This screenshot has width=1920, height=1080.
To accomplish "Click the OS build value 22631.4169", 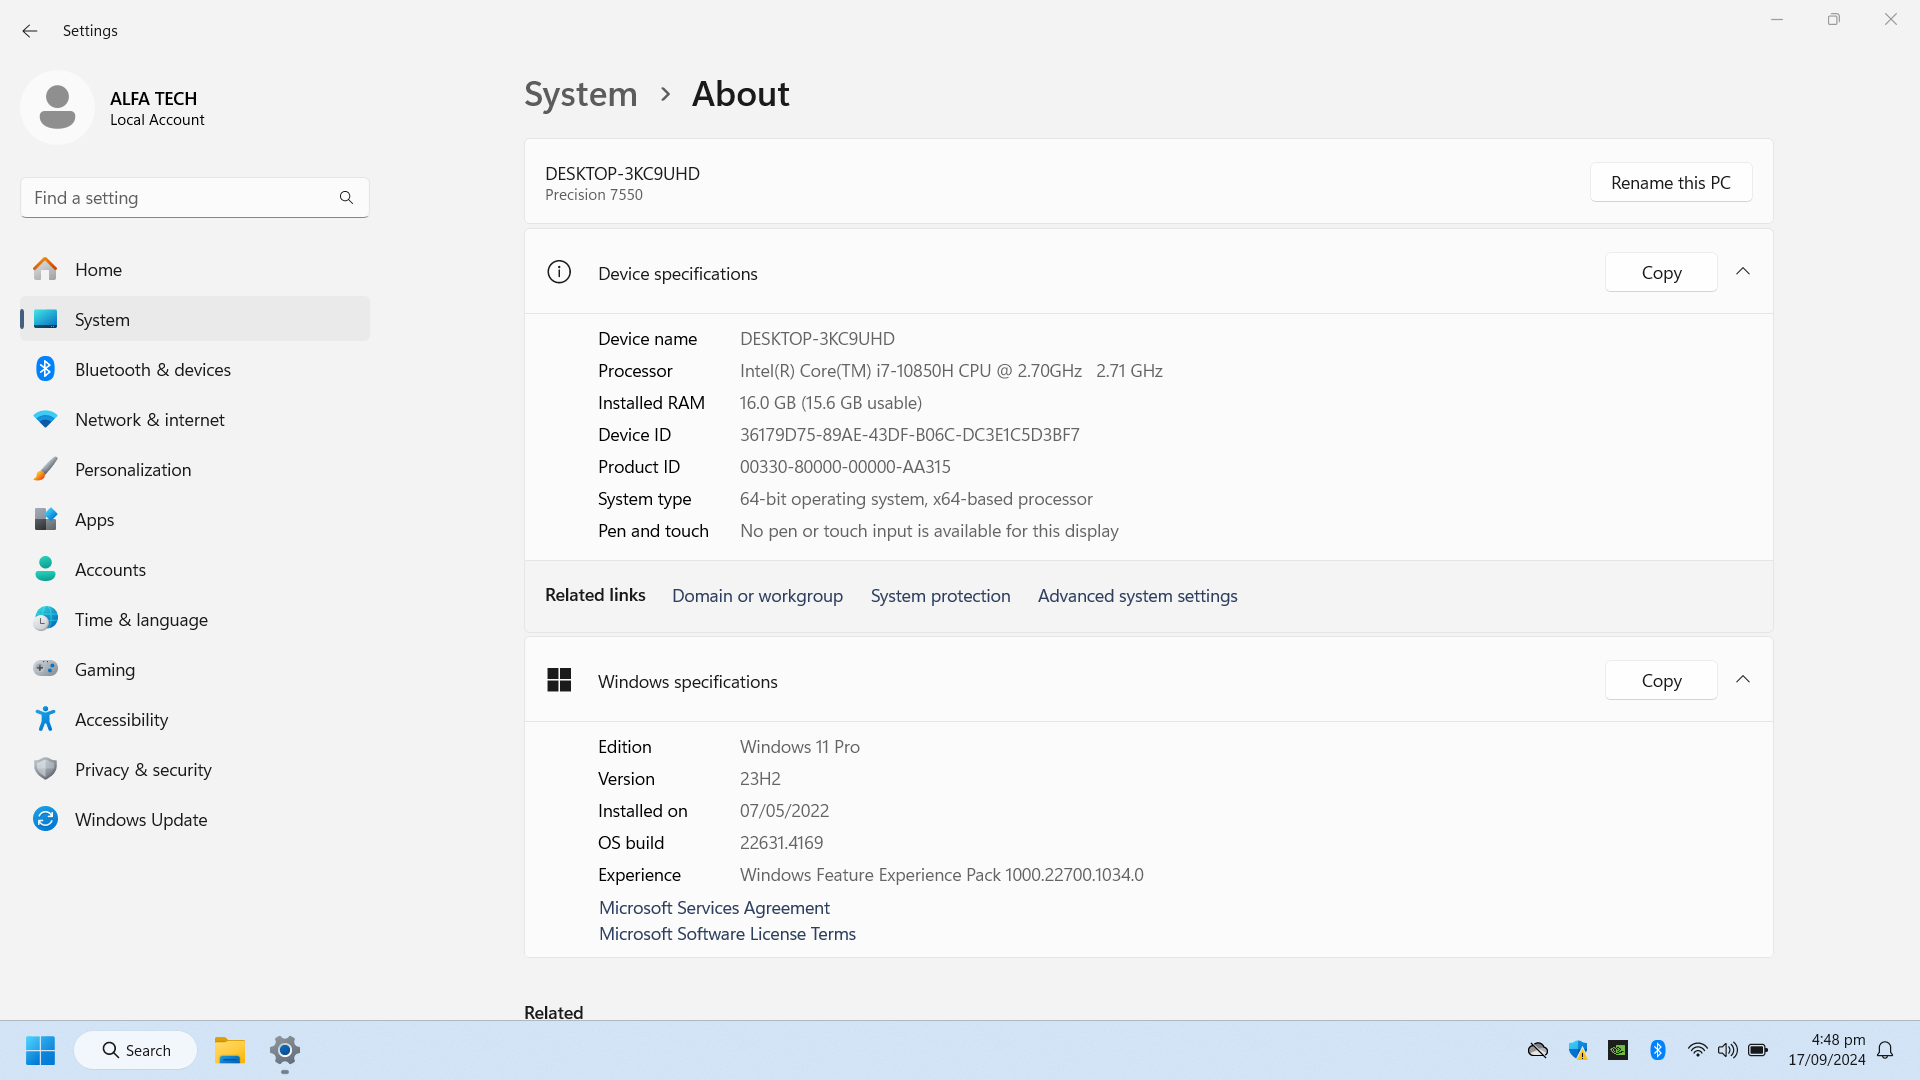I will (781, 842).
